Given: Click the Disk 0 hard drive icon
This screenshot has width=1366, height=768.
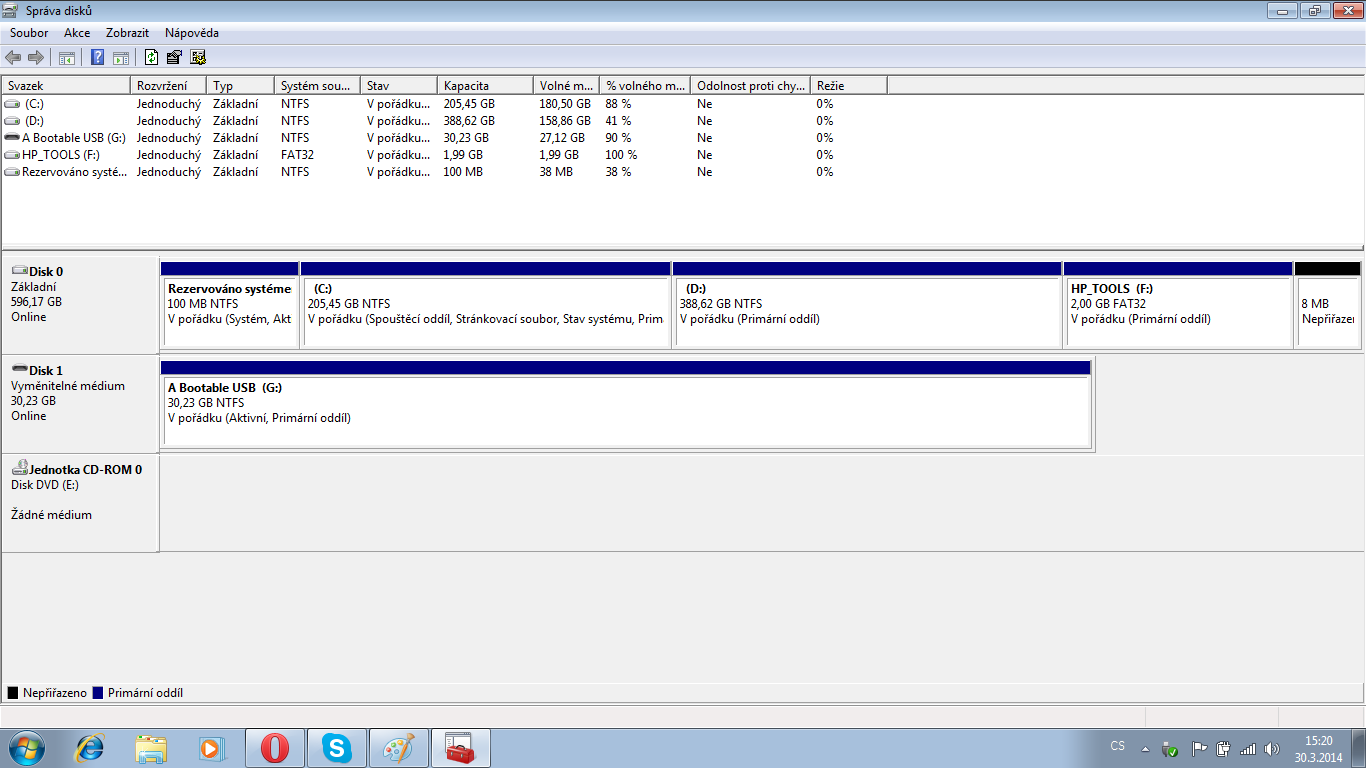Looking at the screenshot, I should (x=19, y=271).
